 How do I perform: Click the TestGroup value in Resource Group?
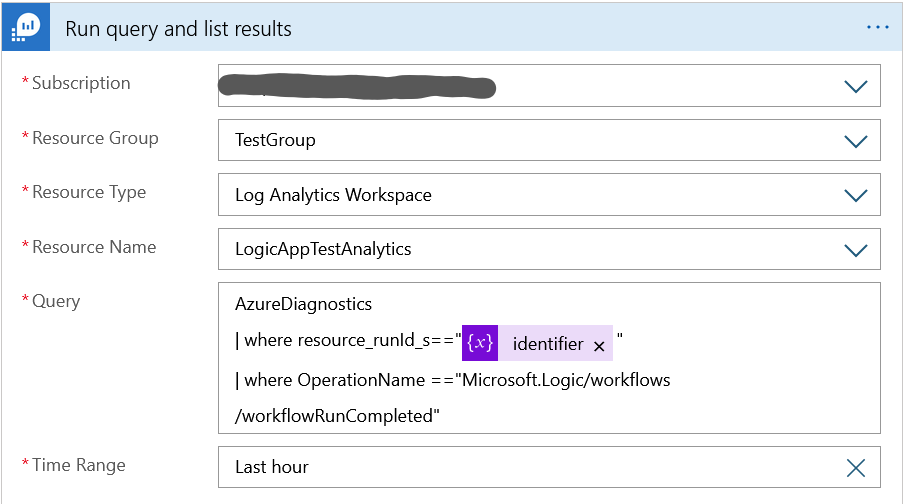pos(275,140)
